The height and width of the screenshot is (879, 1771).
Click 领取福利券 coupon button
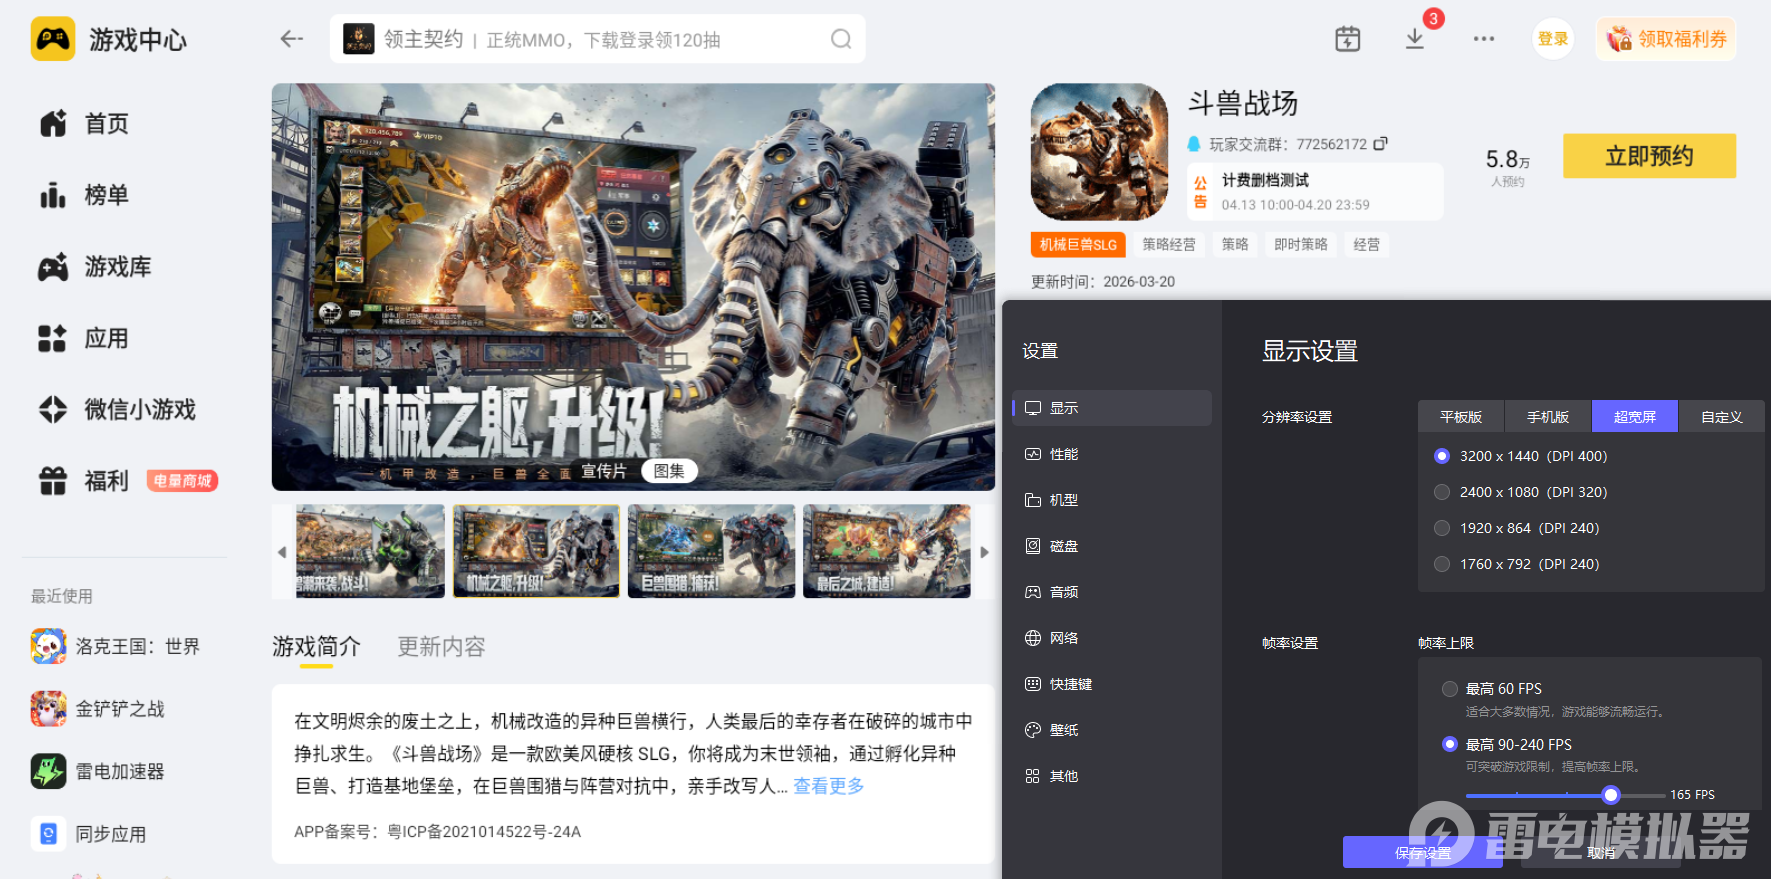(1666, 39)
